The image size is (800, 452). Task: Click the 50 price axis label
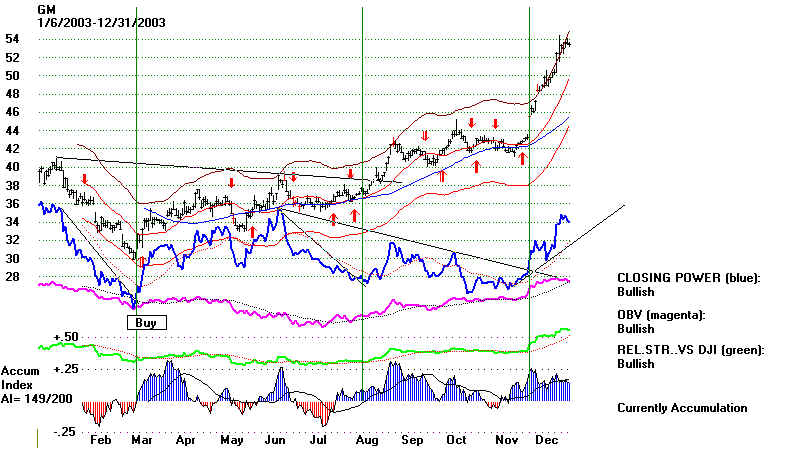coord(12,76)
